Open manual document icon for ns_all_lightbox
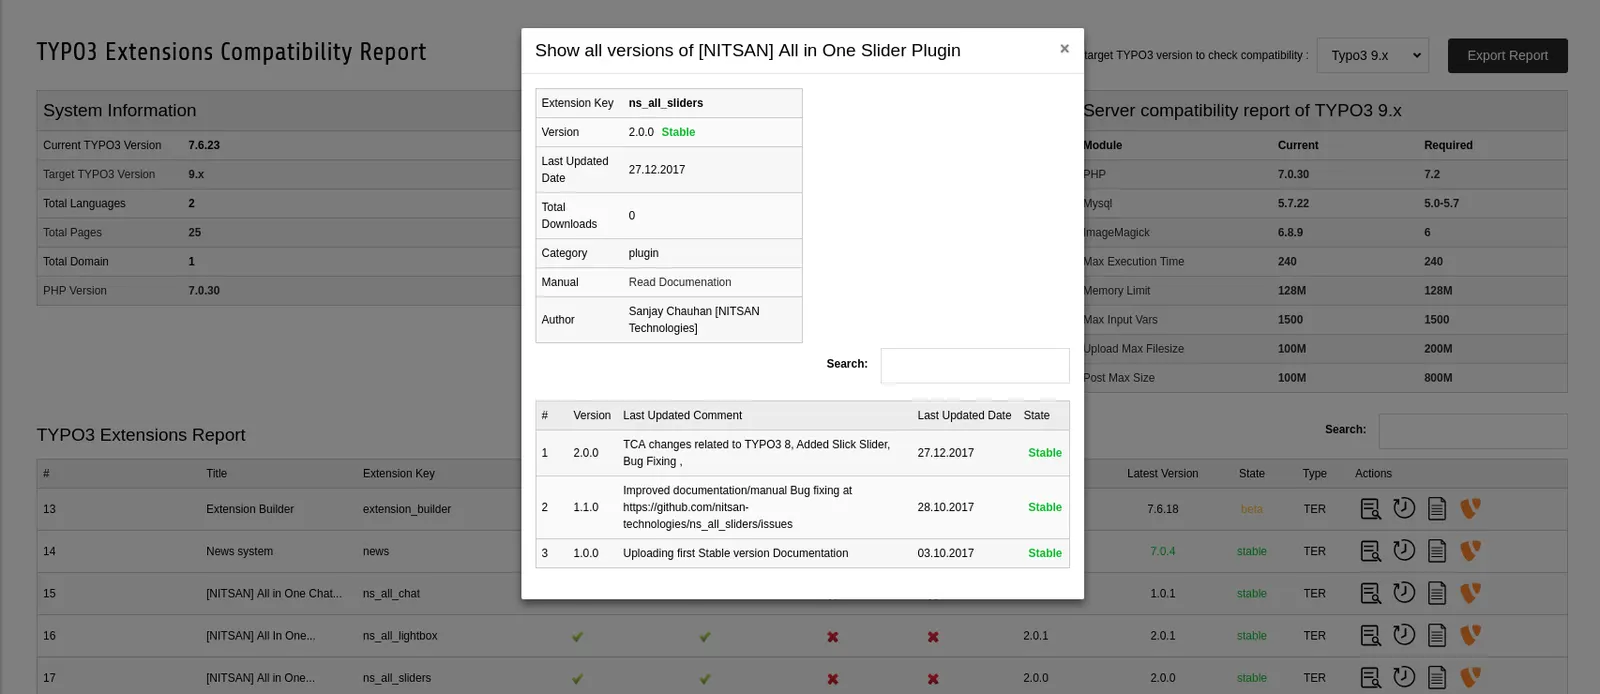The image size is (1600, 694). click(1437, 635)
